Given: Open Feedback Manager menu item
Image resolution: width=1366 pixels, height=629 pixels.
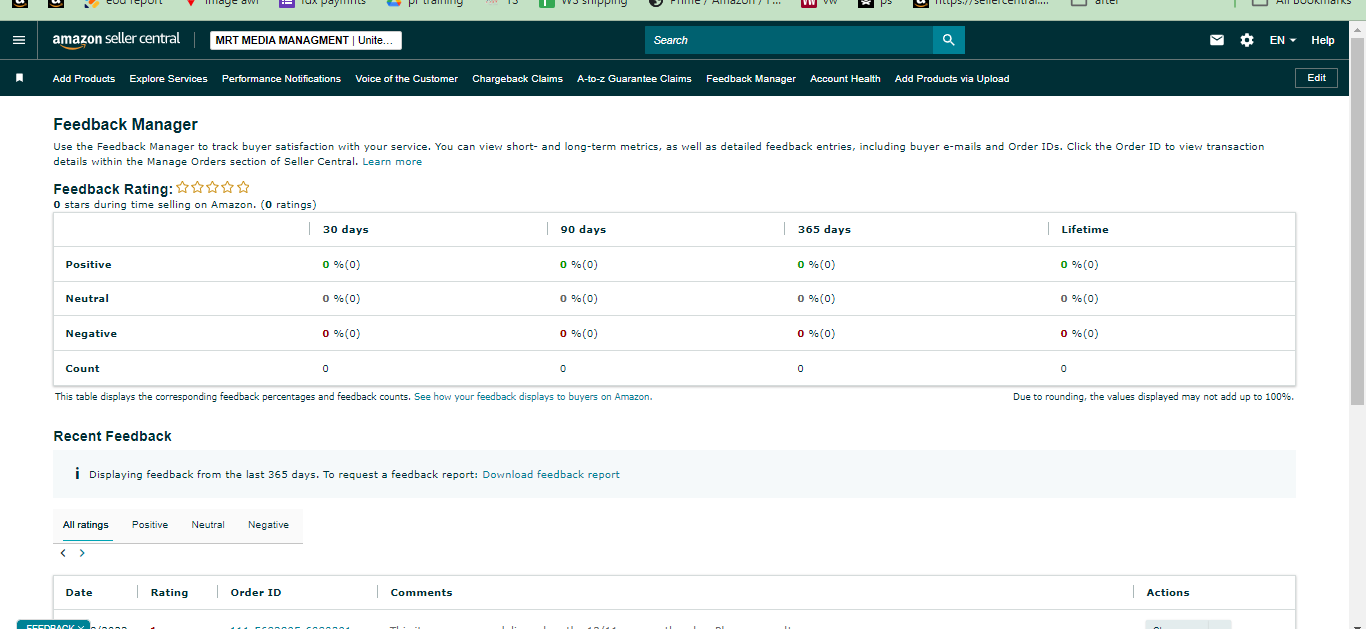Looking at the screenshot, I should pyautogui.click(x=751, y=78).
